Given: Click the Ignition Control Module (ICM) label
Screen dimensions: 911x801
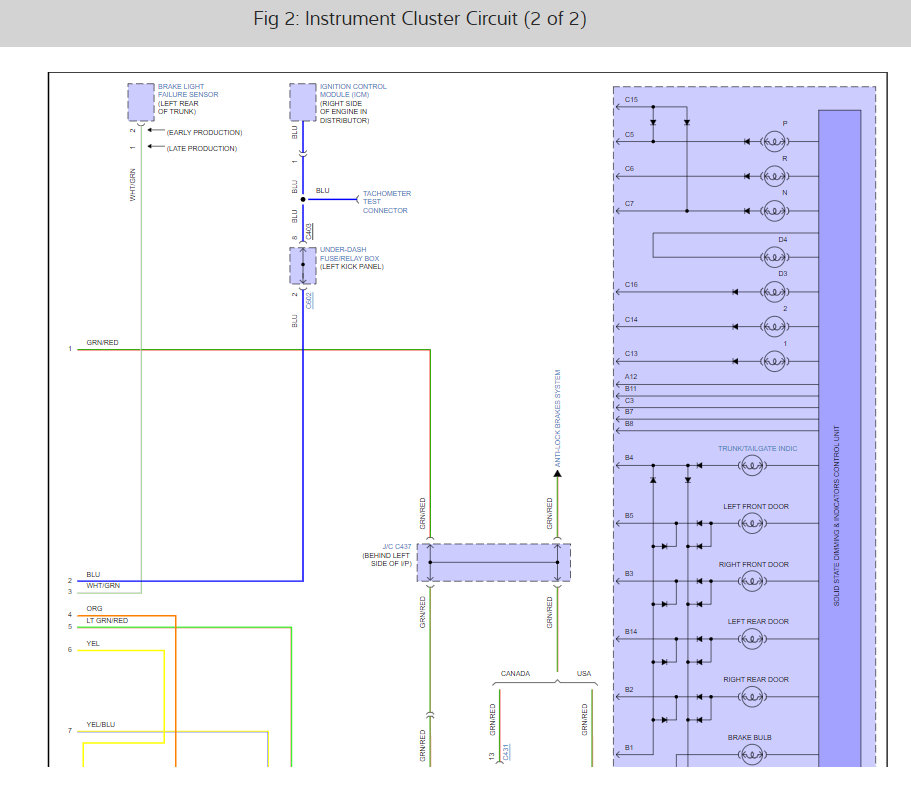Looking at the screenshot, I should (x=353, y=90).
